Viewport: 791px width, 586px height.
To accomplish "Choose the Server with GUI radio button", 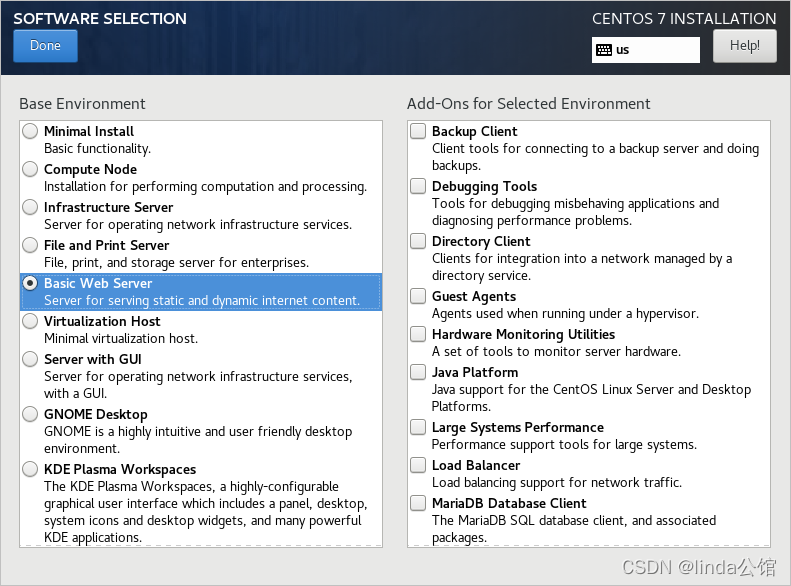I will 30,359.
